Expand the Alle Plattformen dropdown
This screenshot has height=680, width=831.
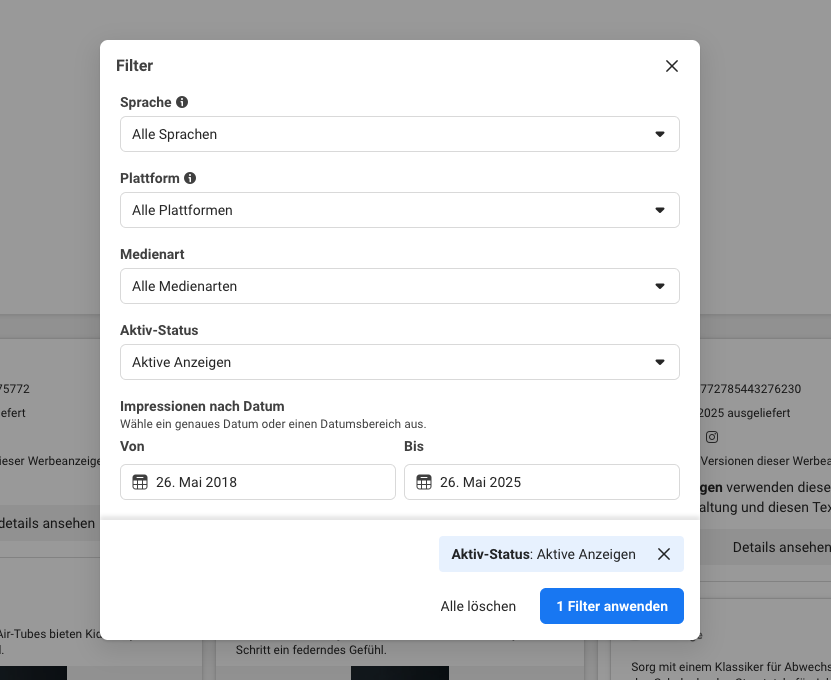pos(400,210)
